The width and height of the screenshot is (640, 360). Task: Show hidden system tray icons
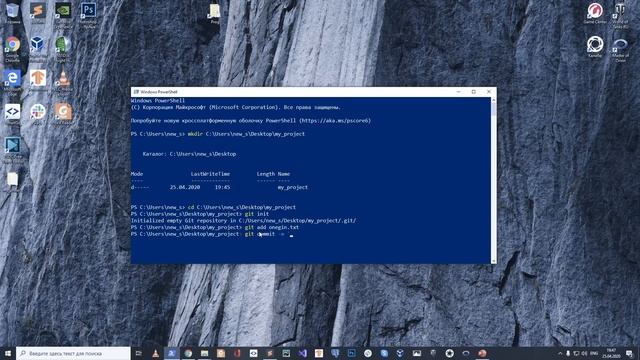pos(560,353)
